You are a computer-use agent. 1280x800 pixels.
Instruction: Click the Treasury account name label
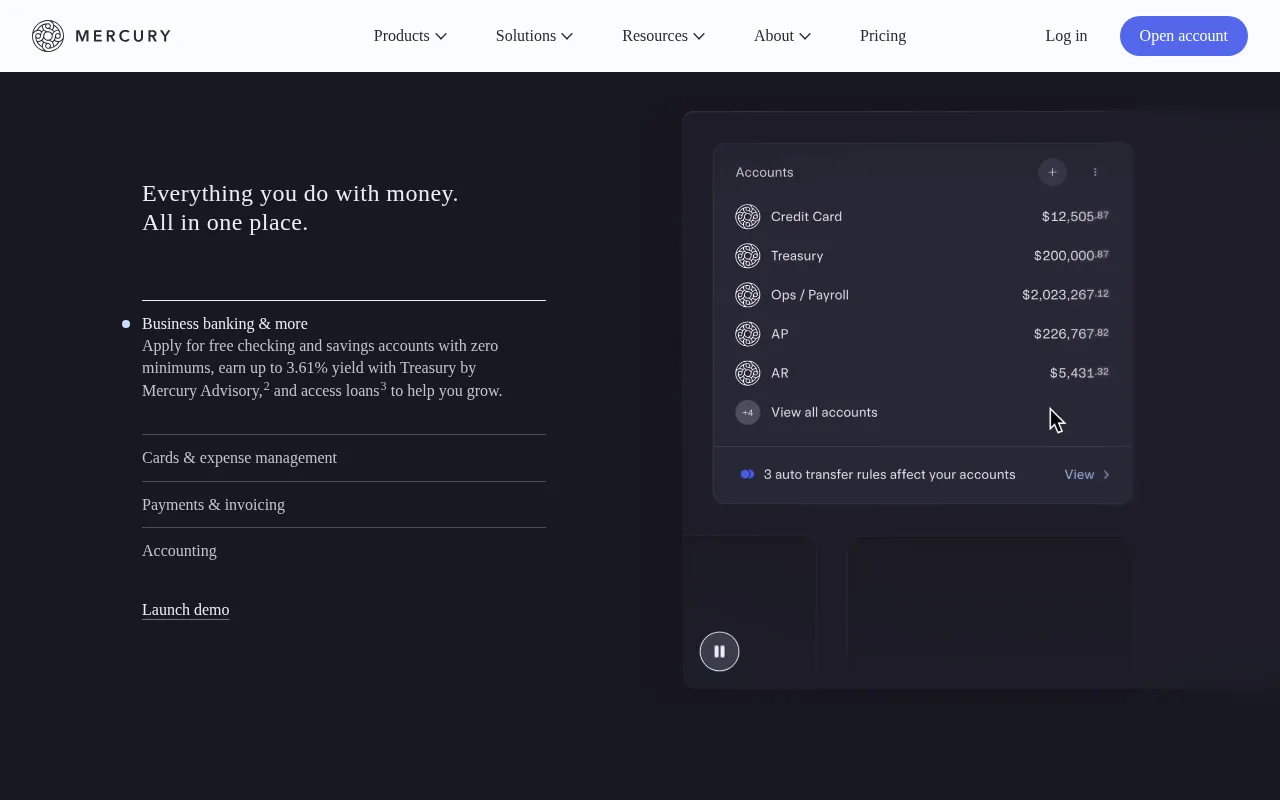[797, 256]
